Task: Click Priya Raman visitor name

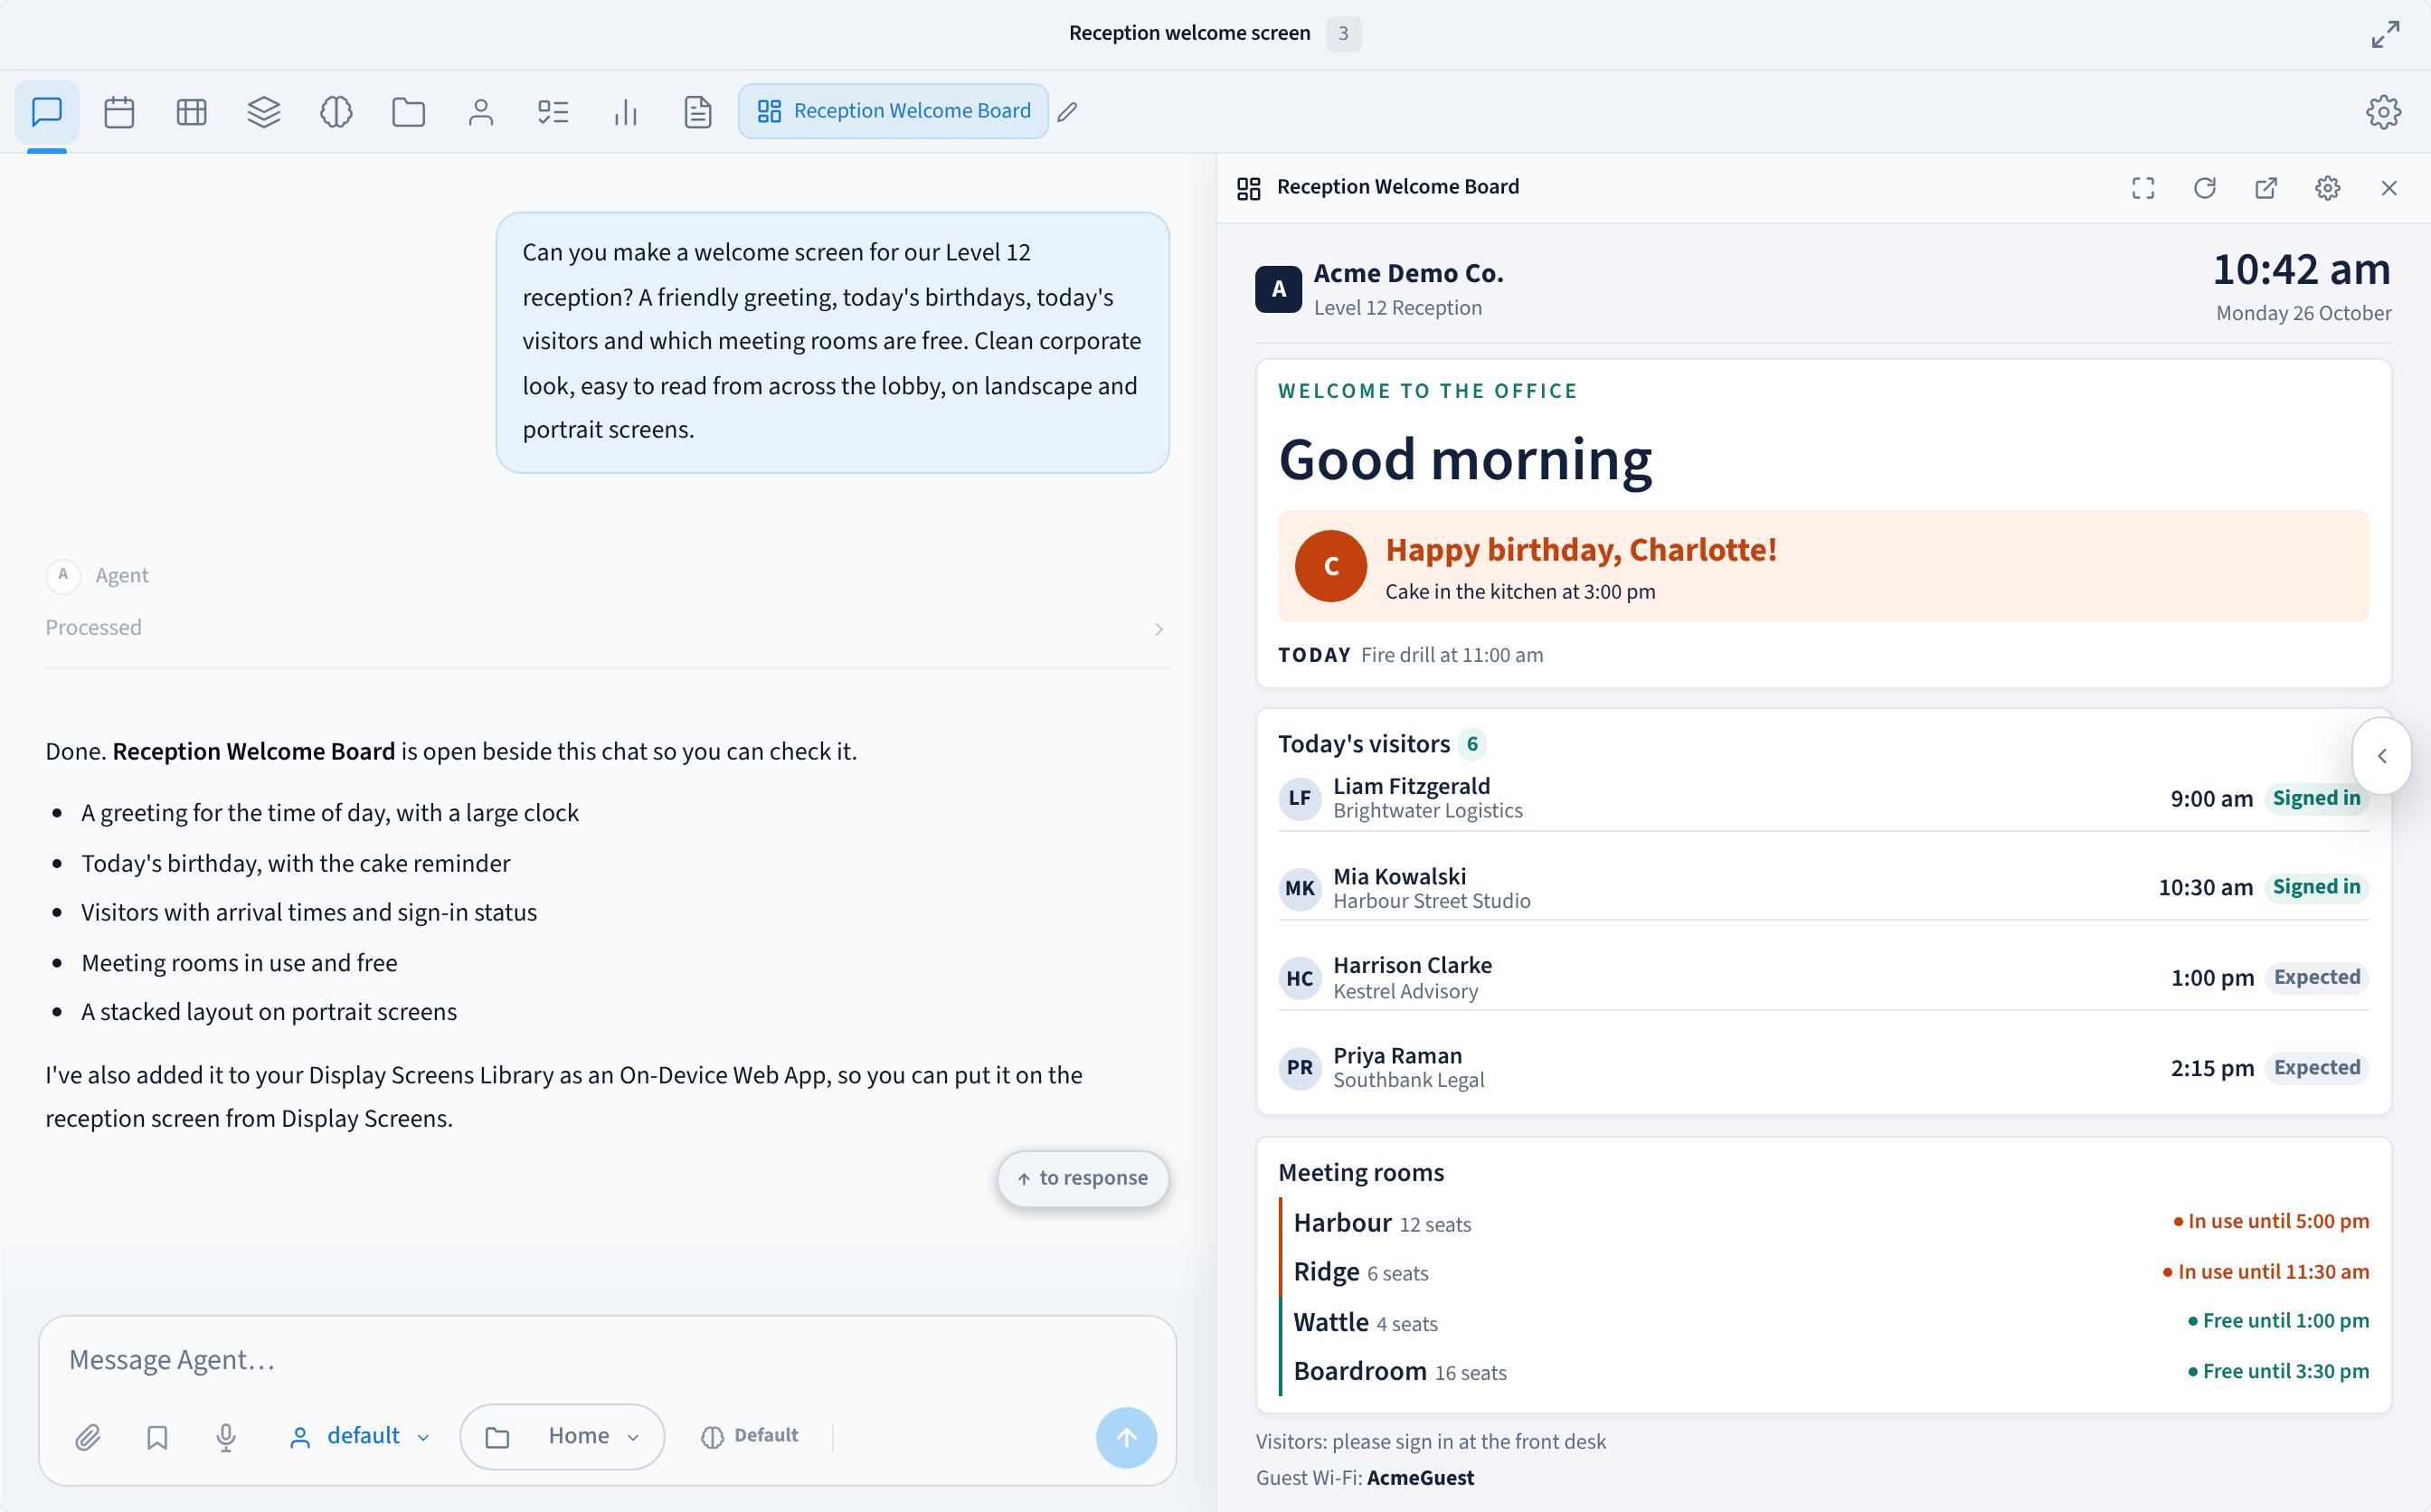Action: point(1397,1055)
